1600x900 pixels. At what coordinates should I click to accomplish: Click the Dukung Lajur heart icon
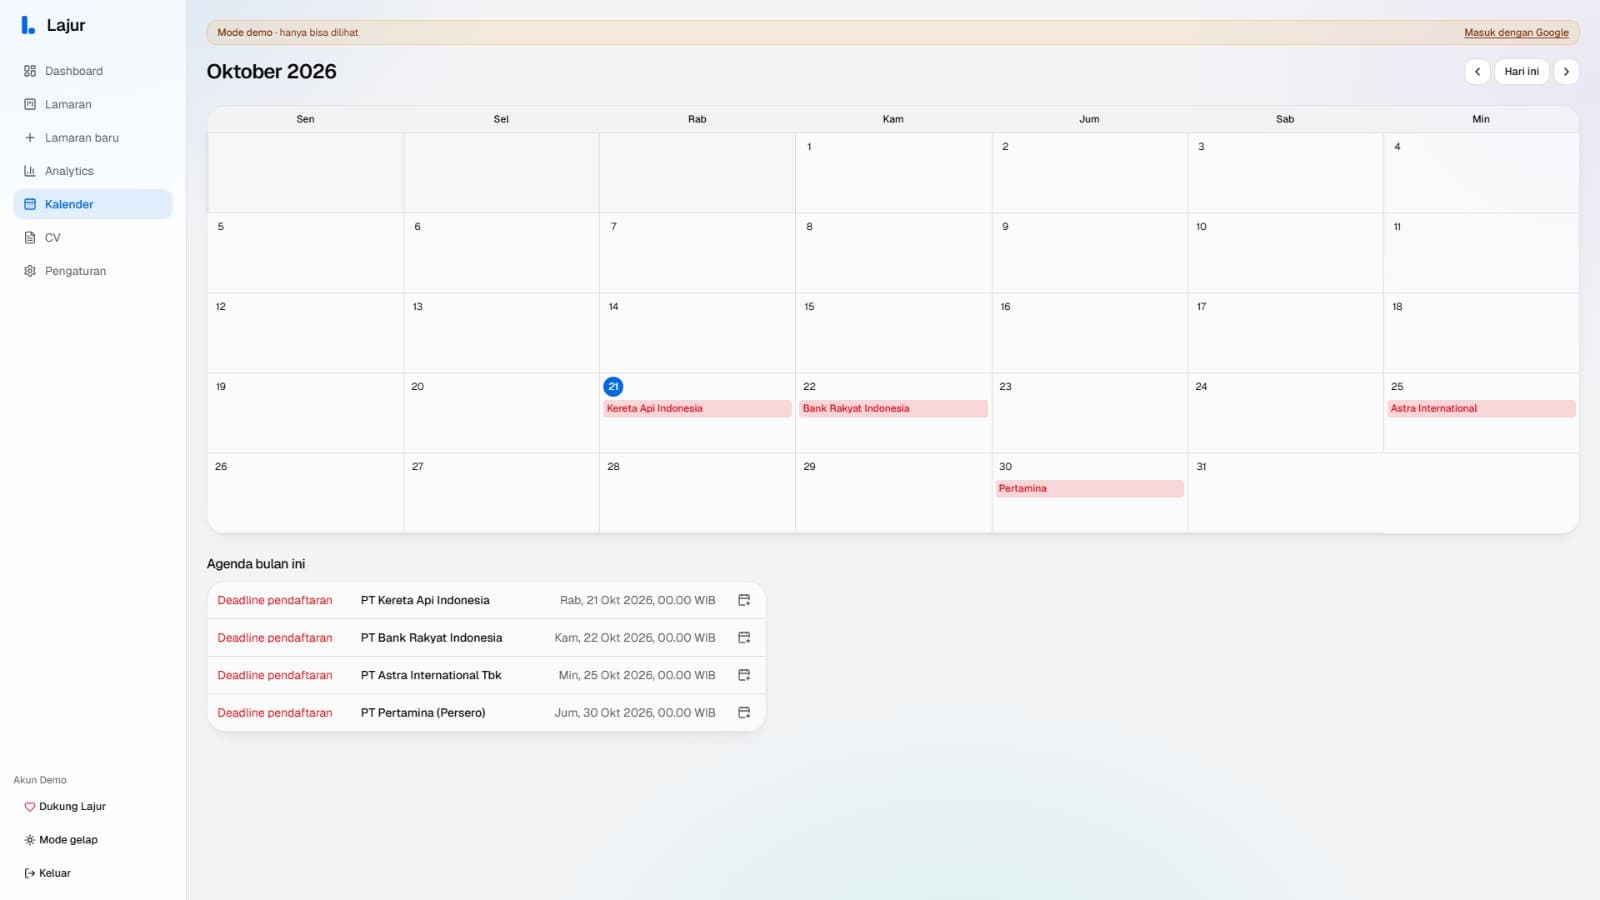[x=30, y=807]
